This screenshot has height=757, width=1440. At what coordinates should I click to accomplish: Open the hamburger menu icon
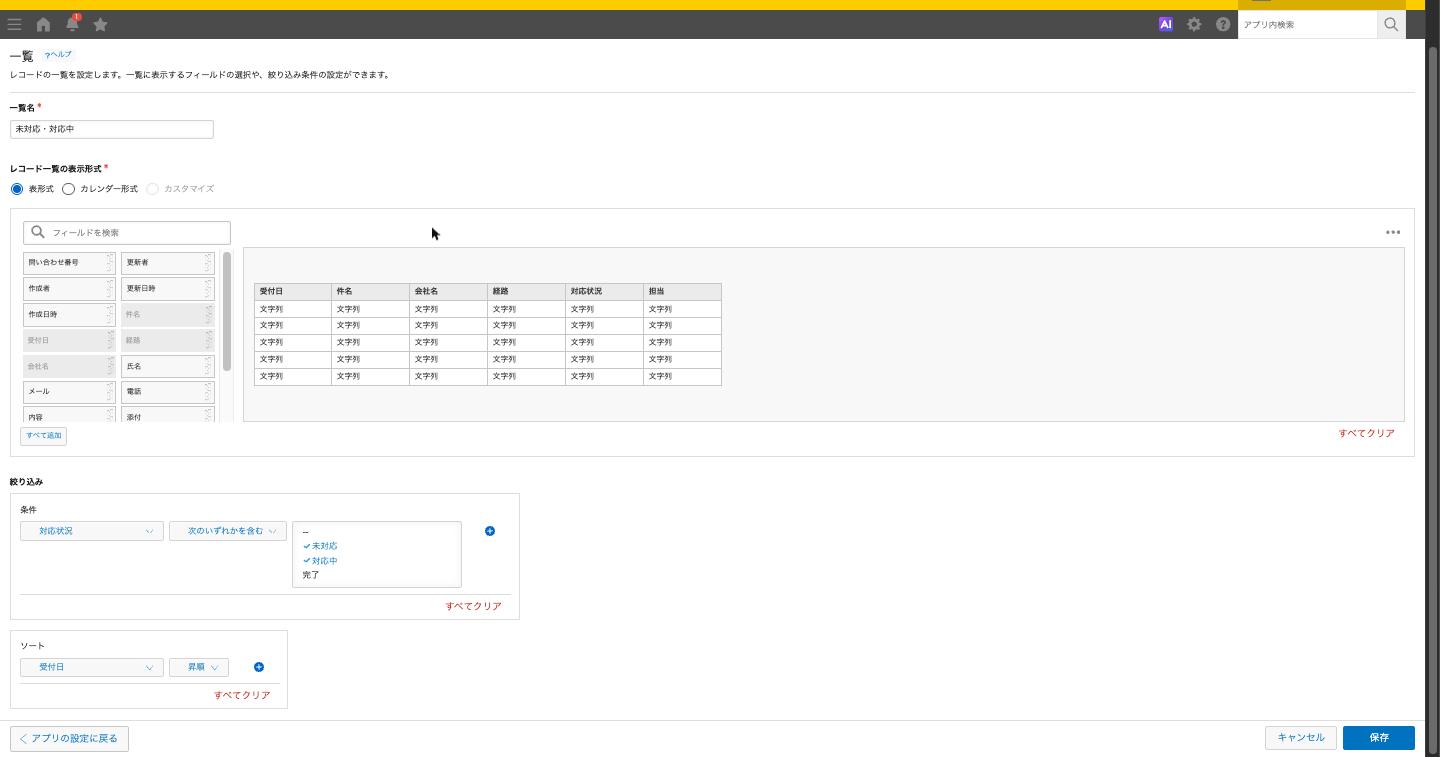coord(14,24)
